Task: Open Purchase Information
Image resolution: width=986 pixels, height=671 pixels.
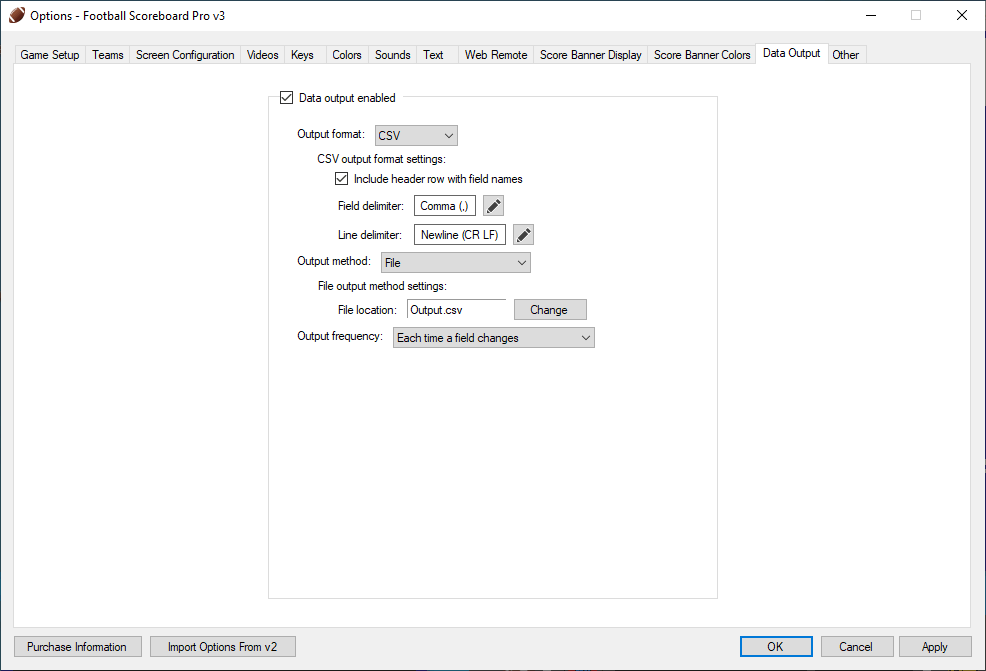Action: point(77,647)
